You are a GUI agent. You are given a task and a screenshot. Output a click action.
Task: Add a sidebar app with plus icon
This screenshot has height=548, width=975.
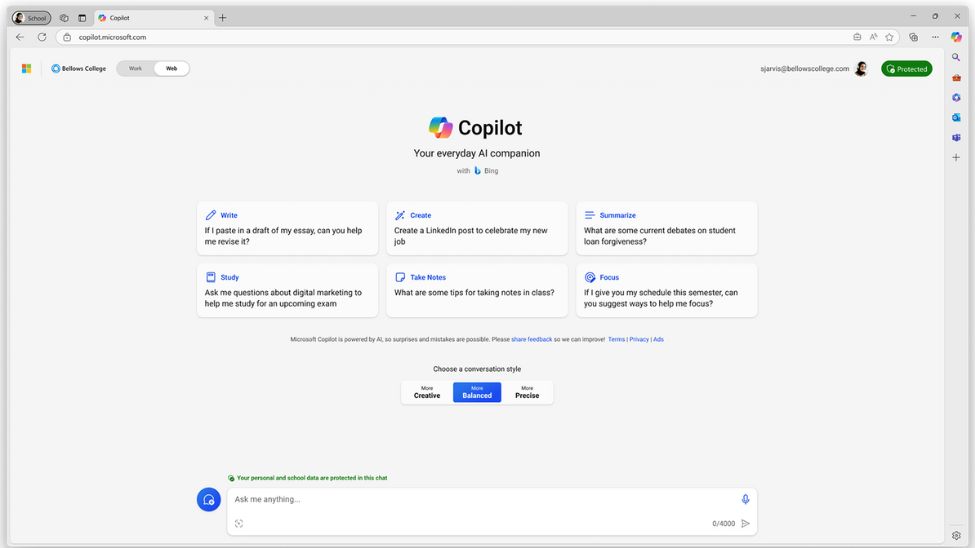tap(956, 157)
